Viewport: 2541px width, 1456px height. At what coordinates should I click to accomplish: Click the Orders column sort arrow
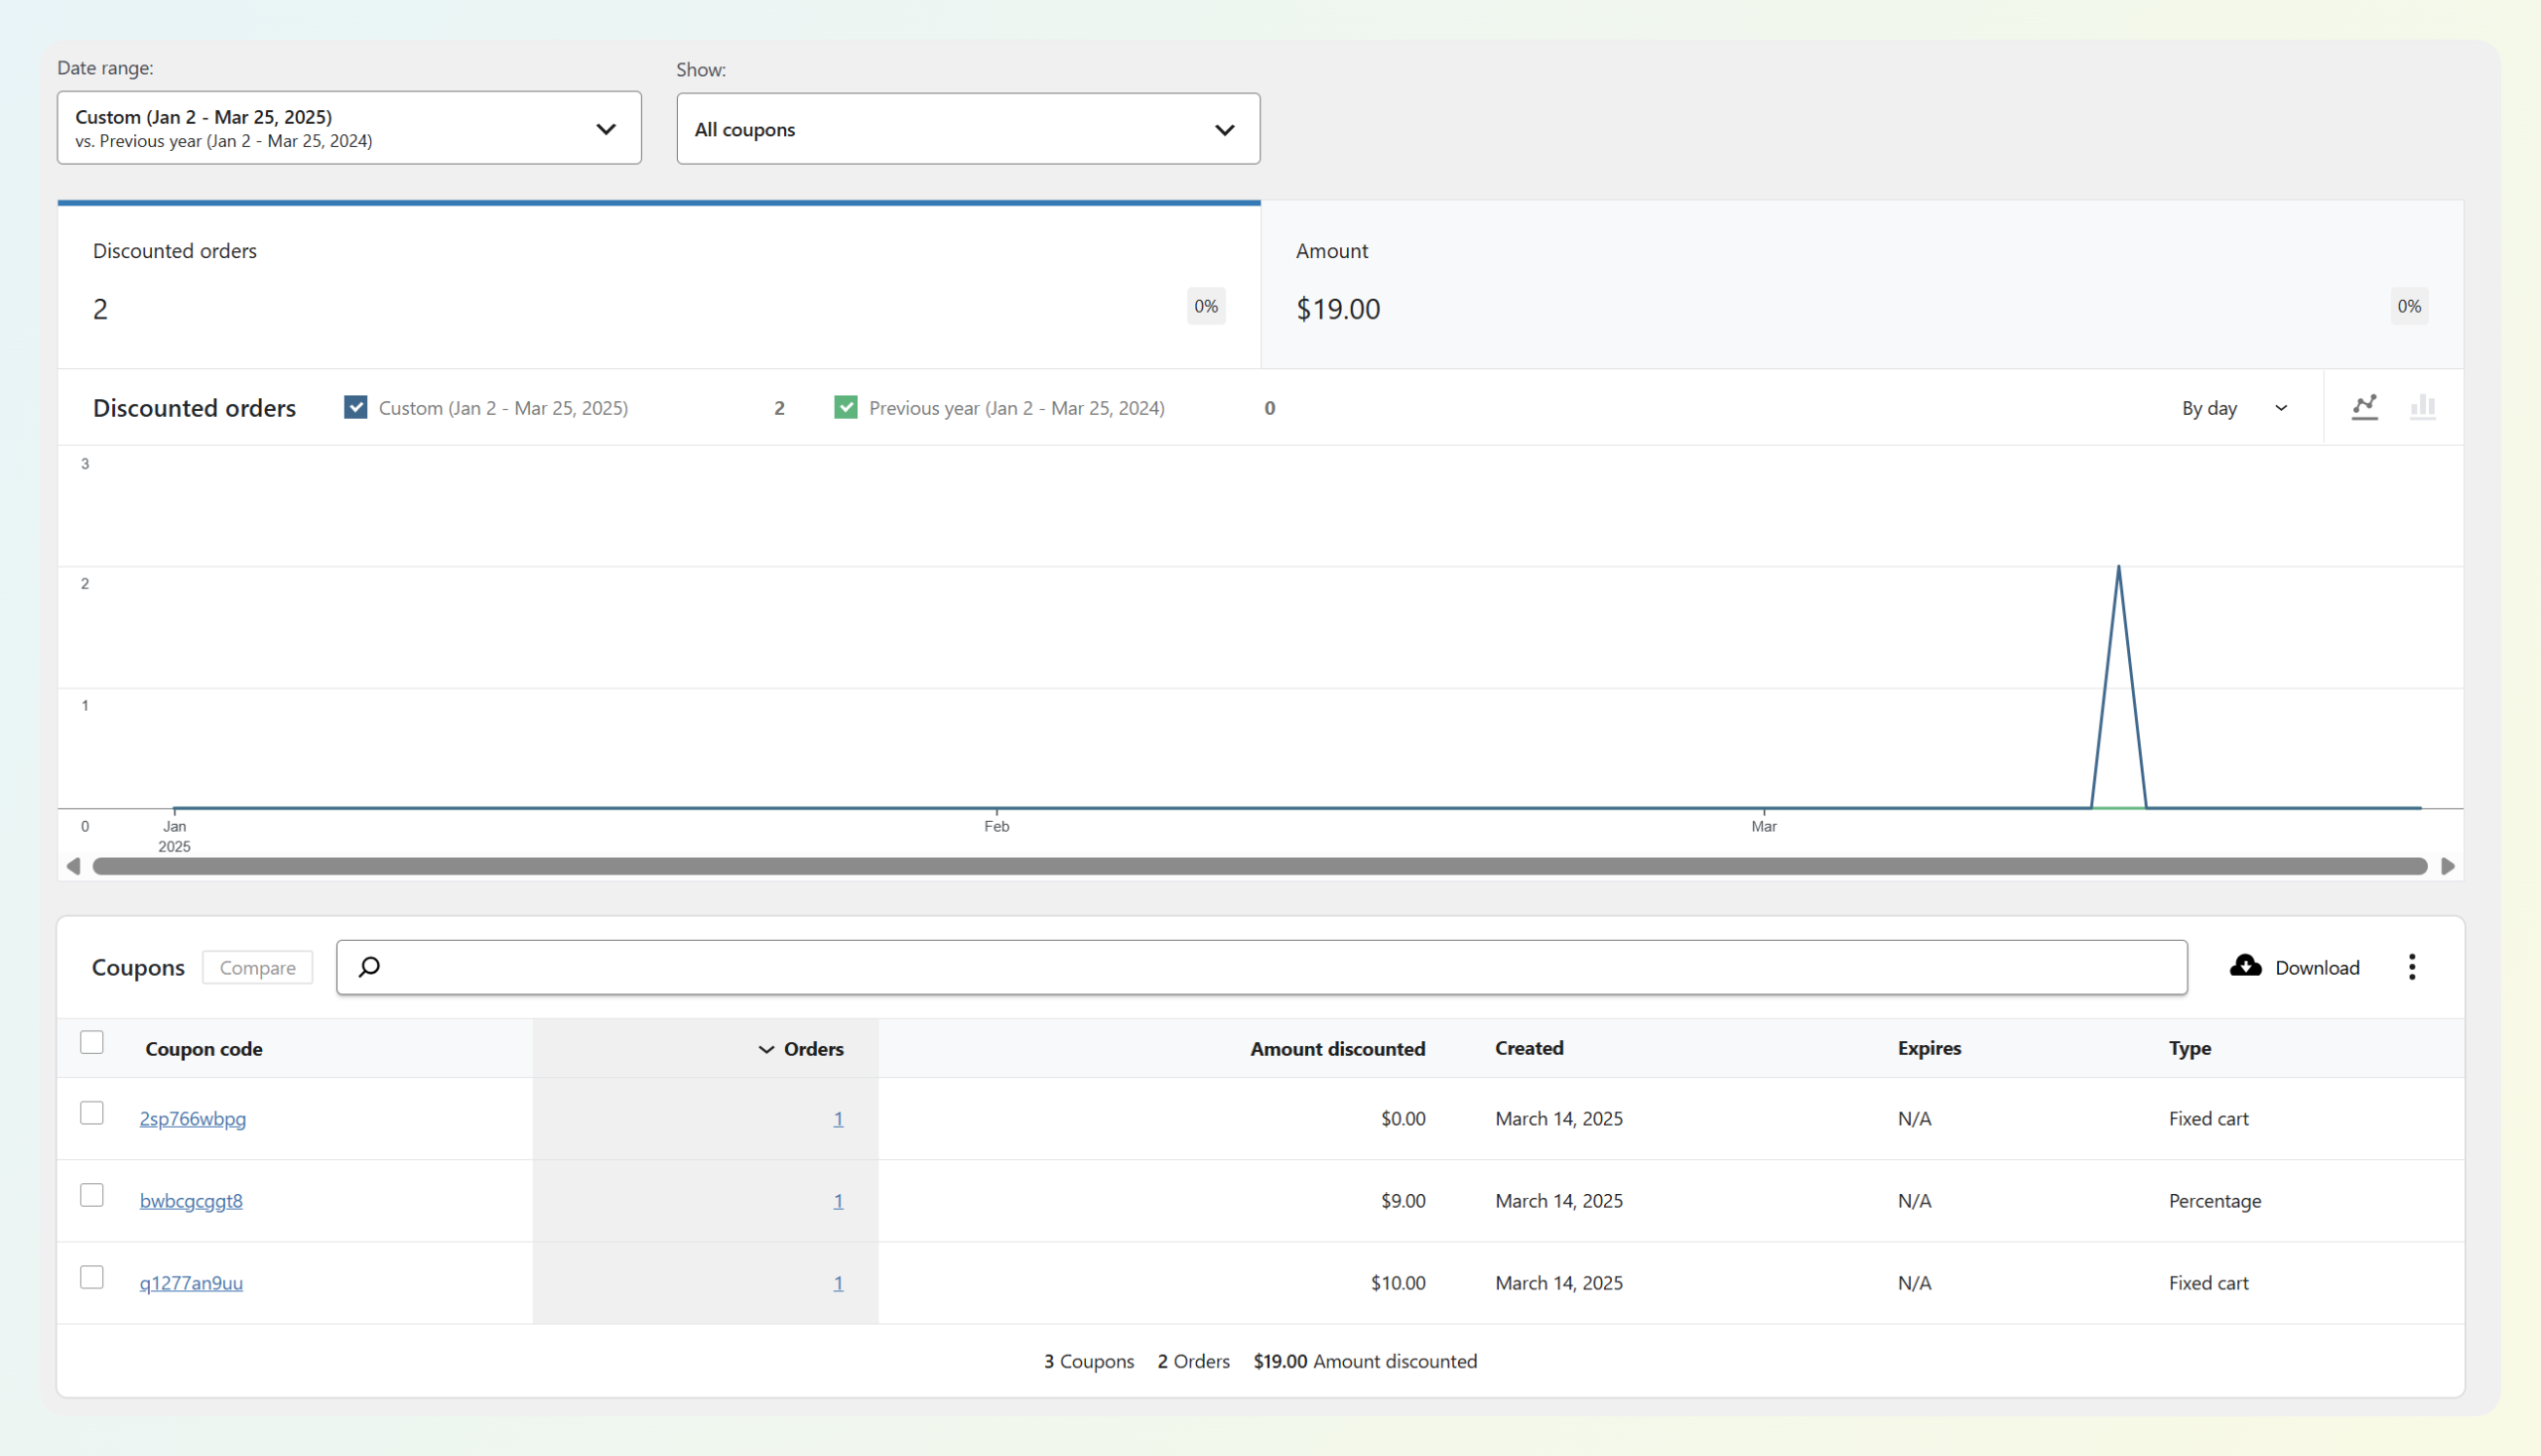pos(766,1049)
